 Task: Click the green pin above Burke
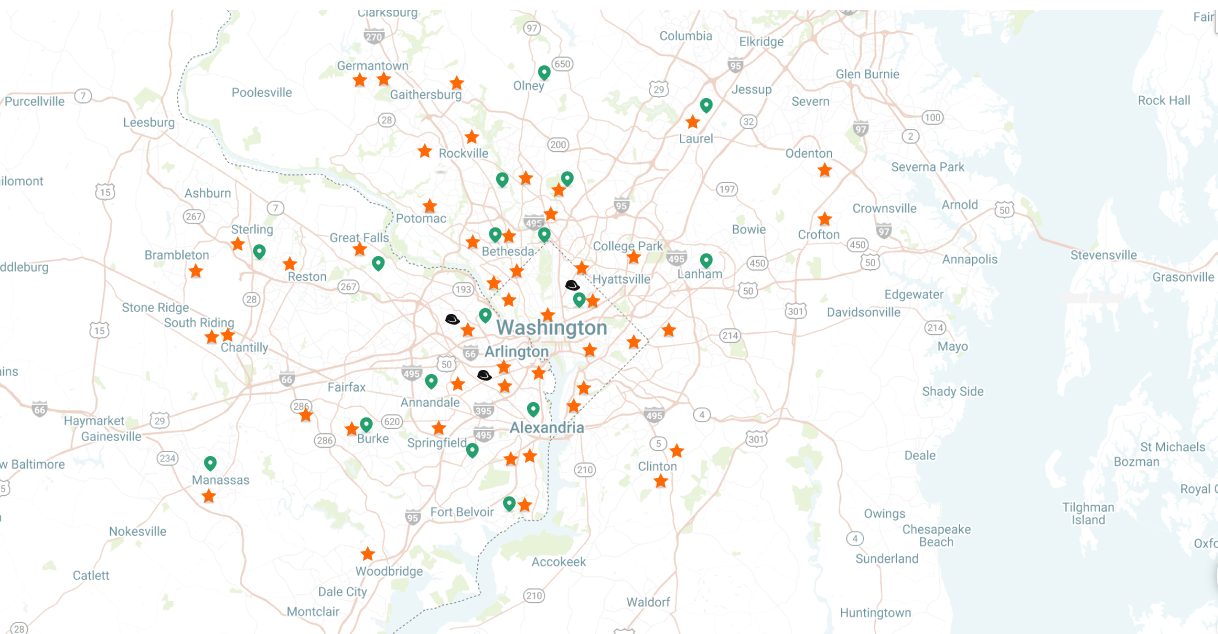[x=366, y=424]
